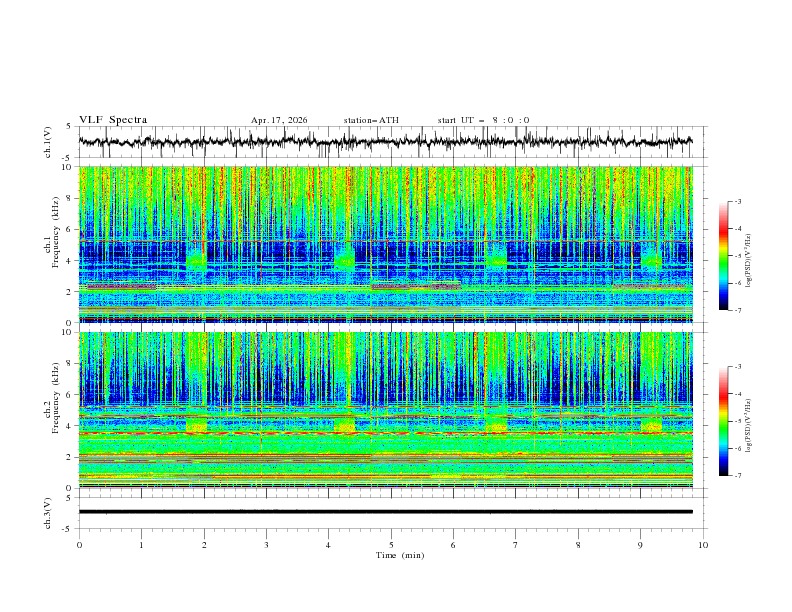
Task: Click the time axis tick label "8"
Action: 578,545
